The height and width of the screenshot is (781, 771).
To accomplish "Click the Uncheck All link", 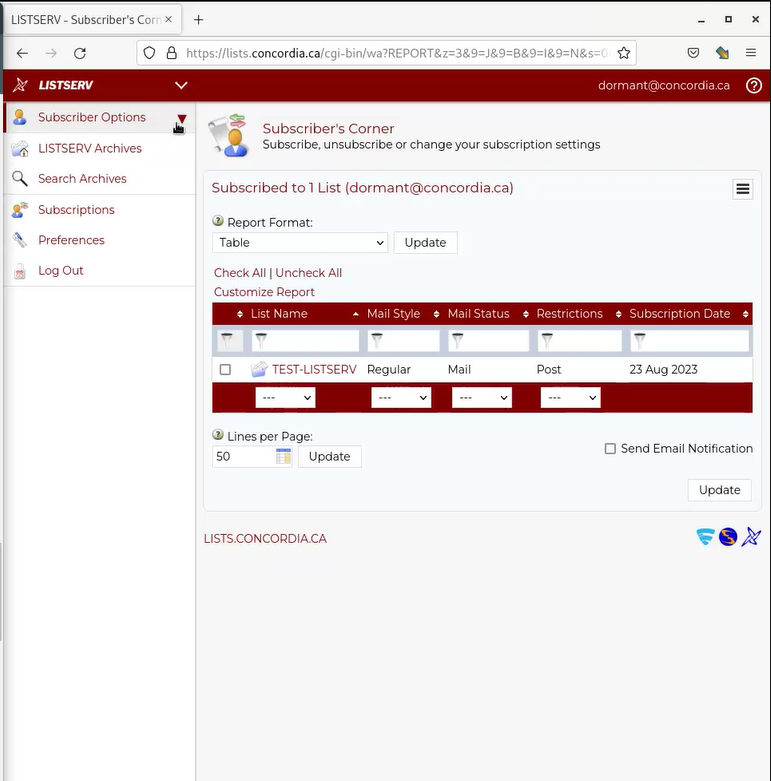I will (309, 273).
